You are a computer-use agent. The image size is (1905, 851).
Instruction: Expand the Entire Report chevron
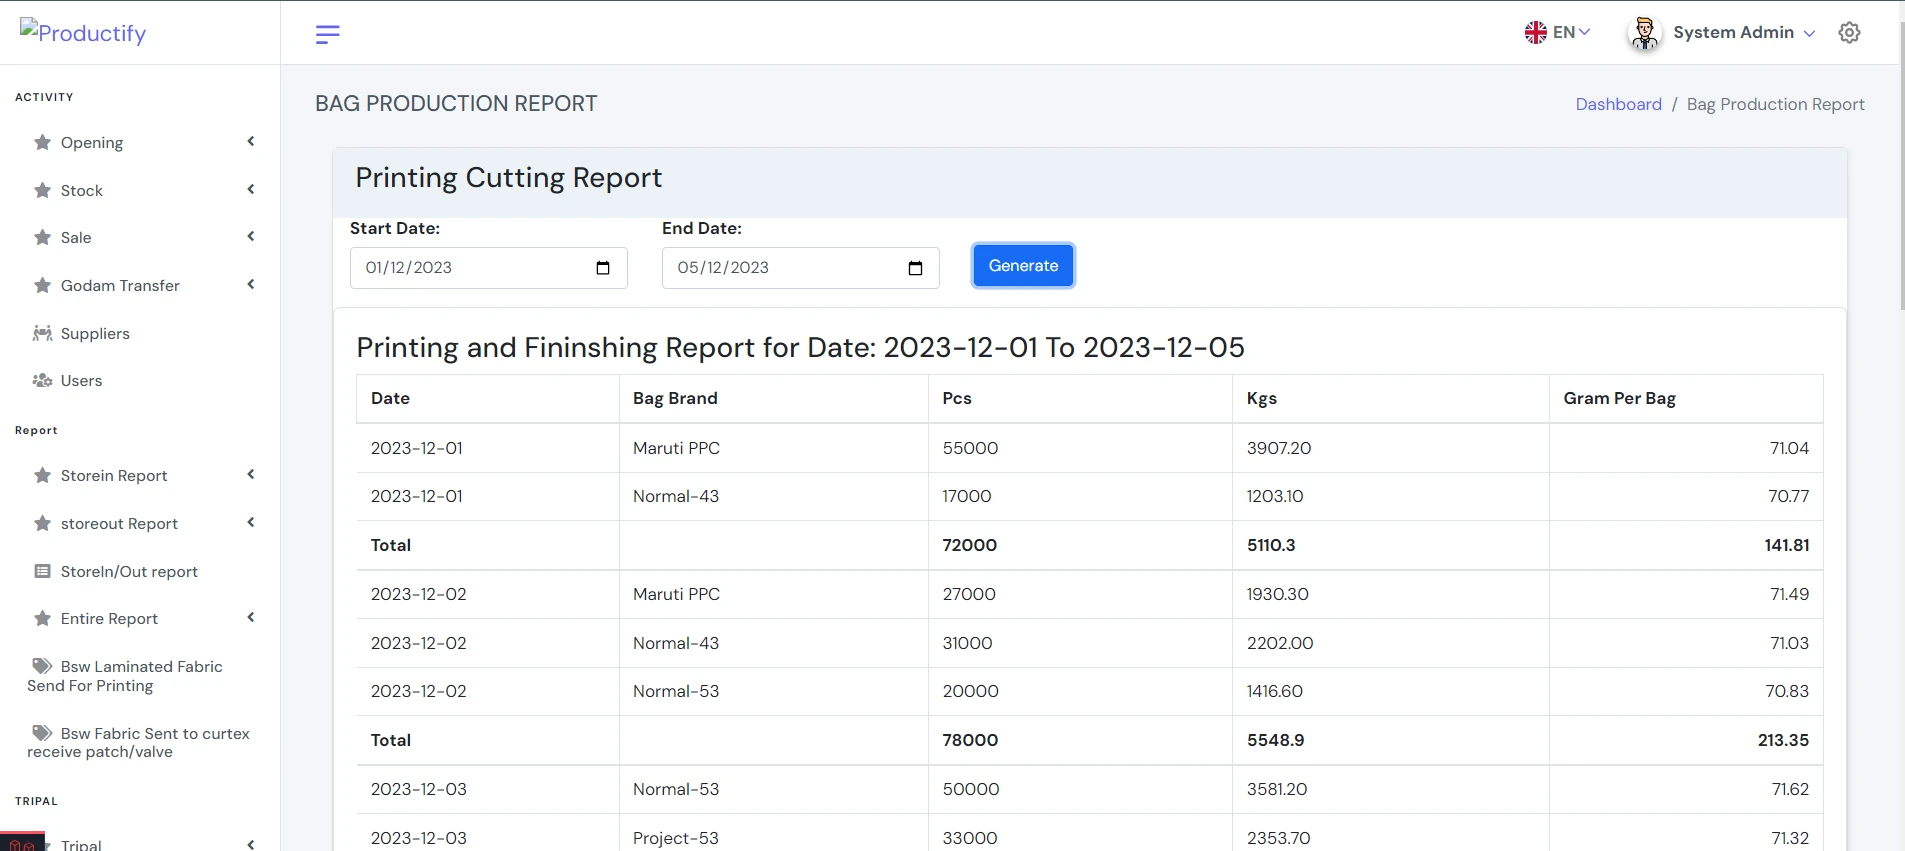click(x=251, y=617)
